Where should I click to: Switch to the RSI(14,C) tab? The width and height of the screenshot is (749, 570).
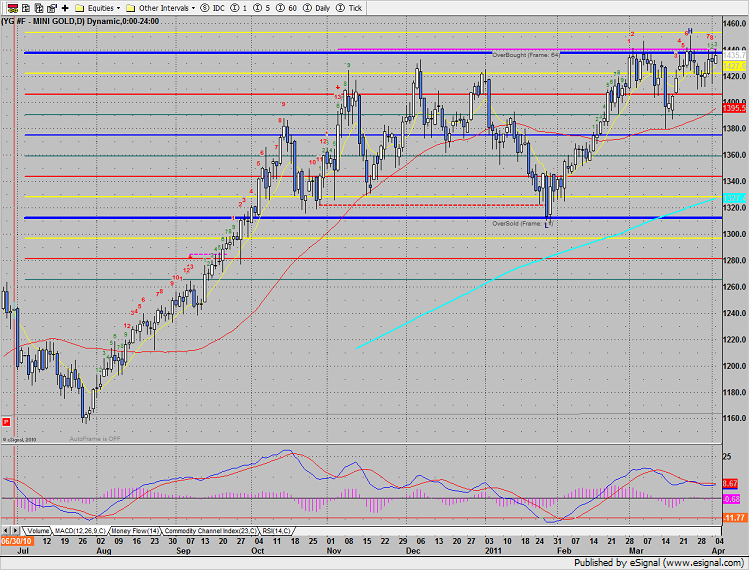click(276, 531)
